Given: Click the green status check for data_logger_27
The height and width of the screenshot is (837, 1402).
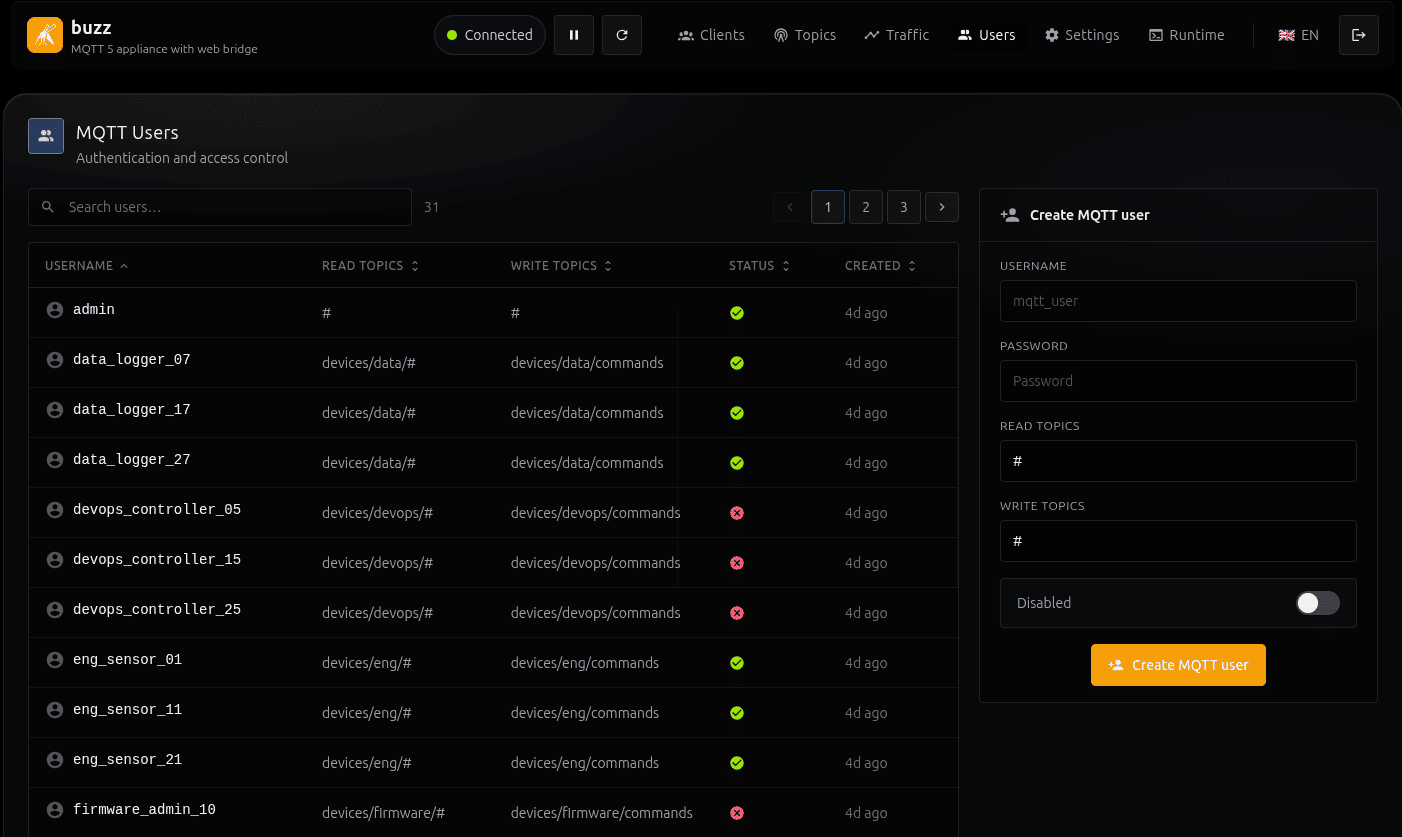Looking at the screenshot, I should (737, 463).
